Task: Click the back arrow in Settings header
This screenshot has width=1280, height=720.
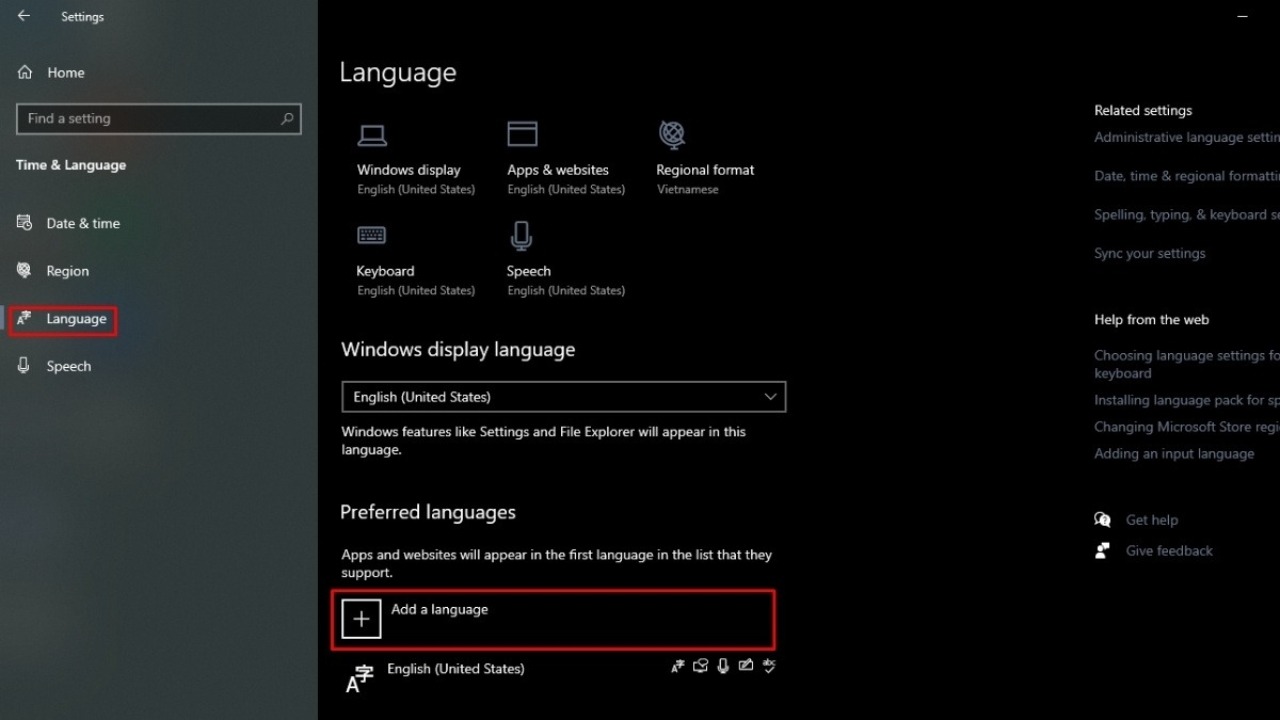Action: 24,16
